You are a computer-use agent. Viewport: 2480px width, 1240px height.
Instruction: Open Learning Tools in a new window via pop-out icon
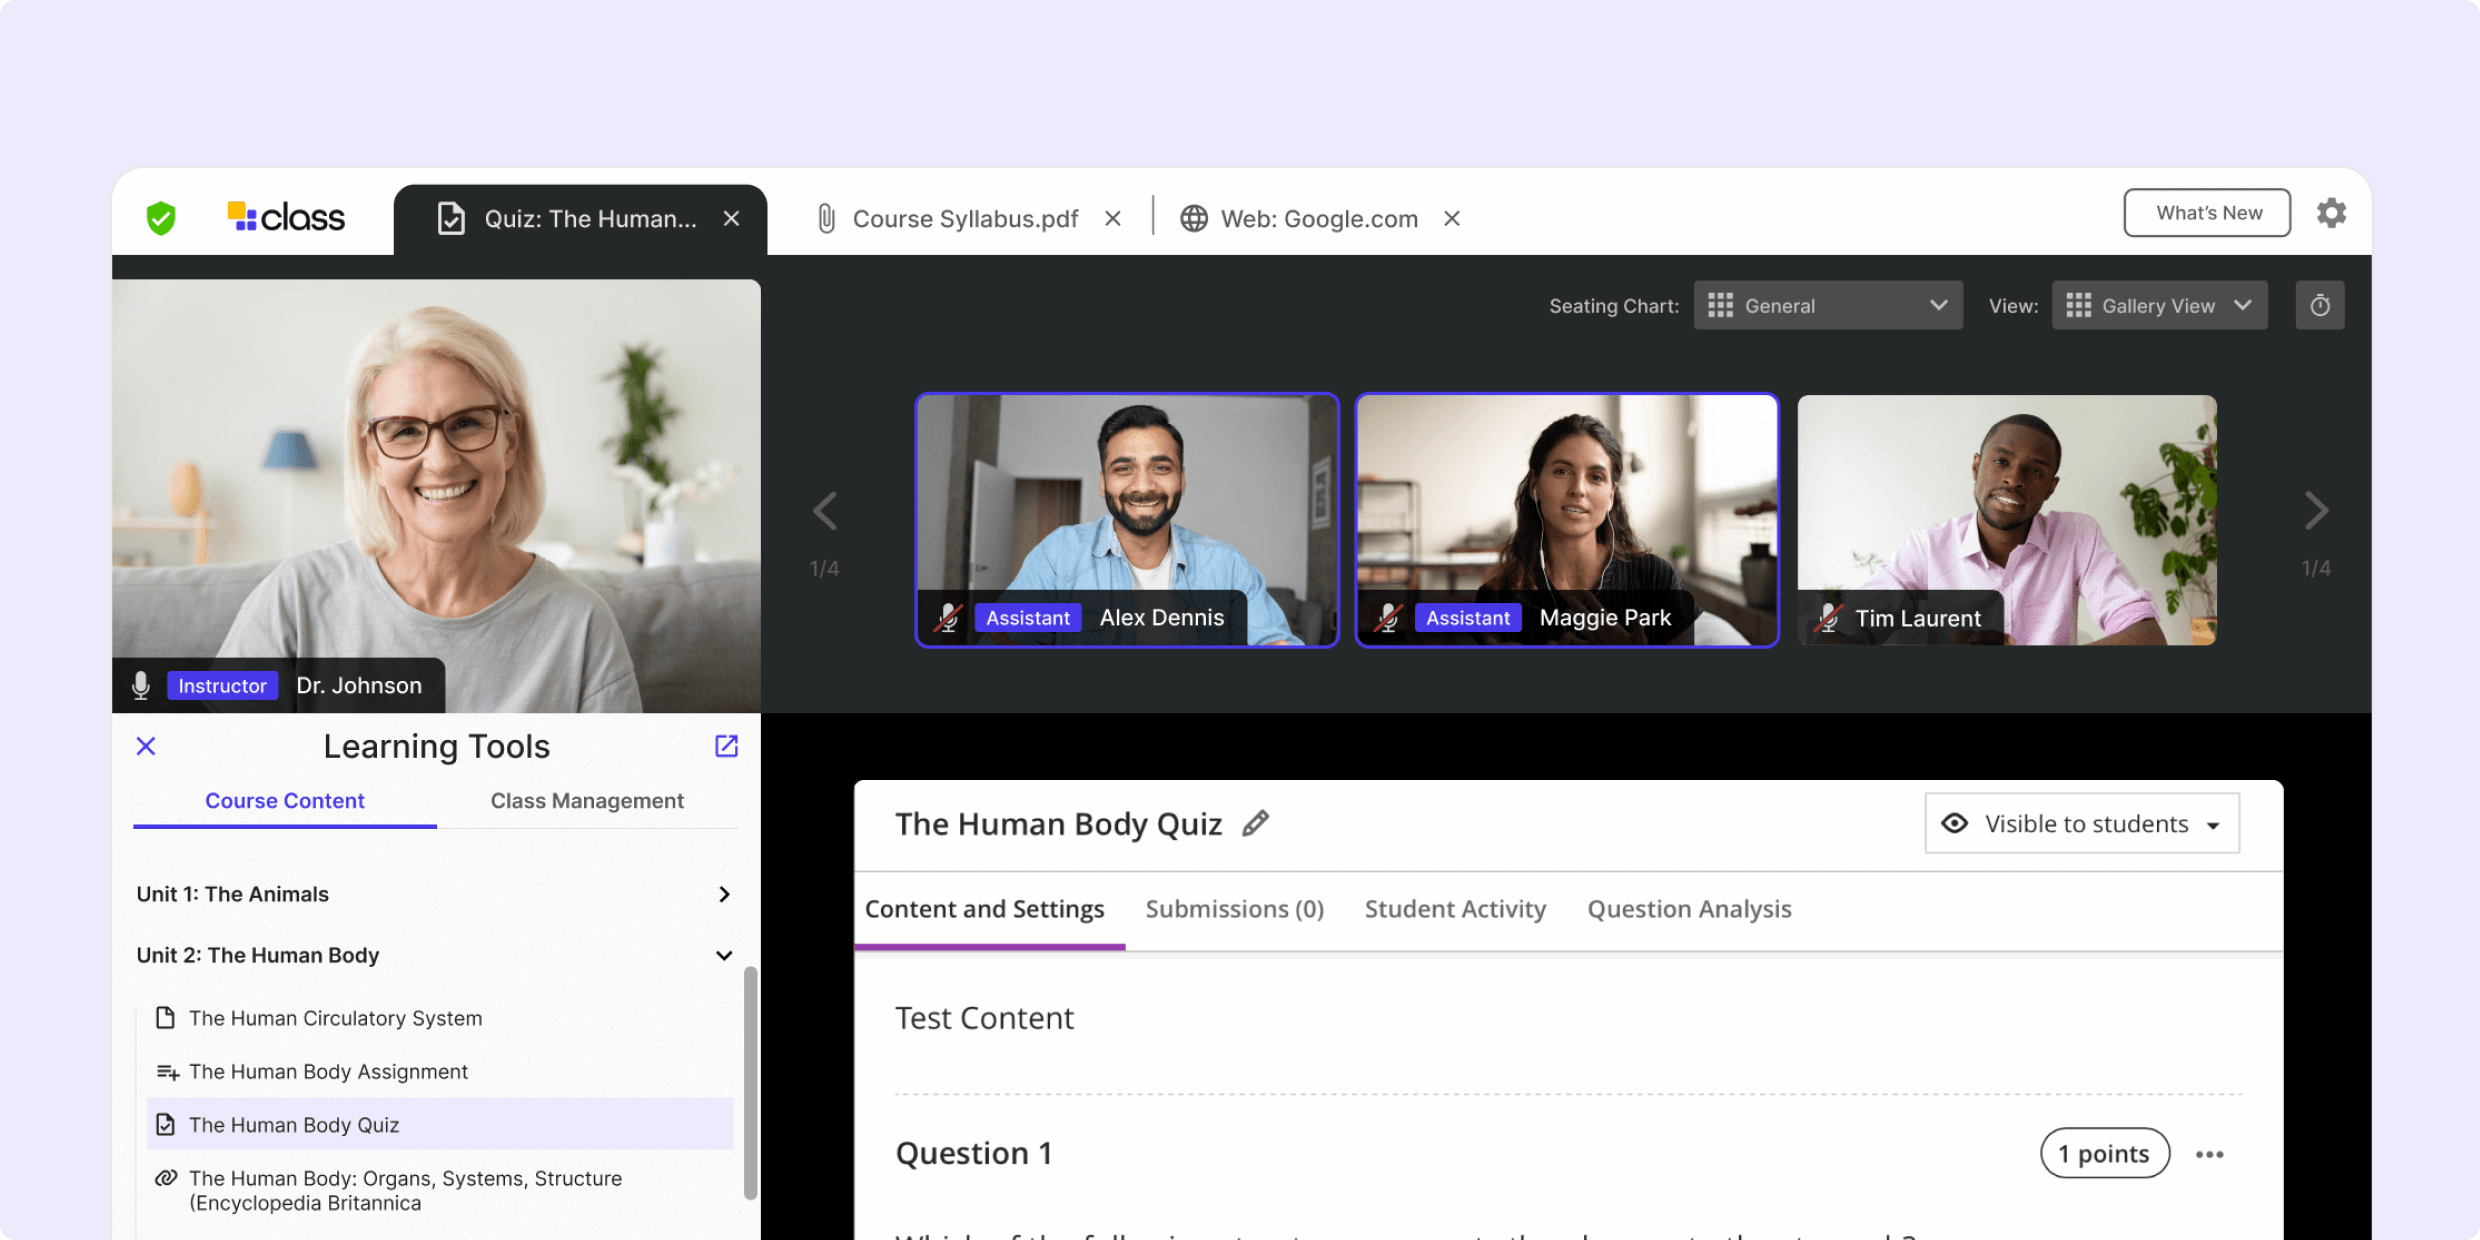pyautogui.click(x=726, y=746)
